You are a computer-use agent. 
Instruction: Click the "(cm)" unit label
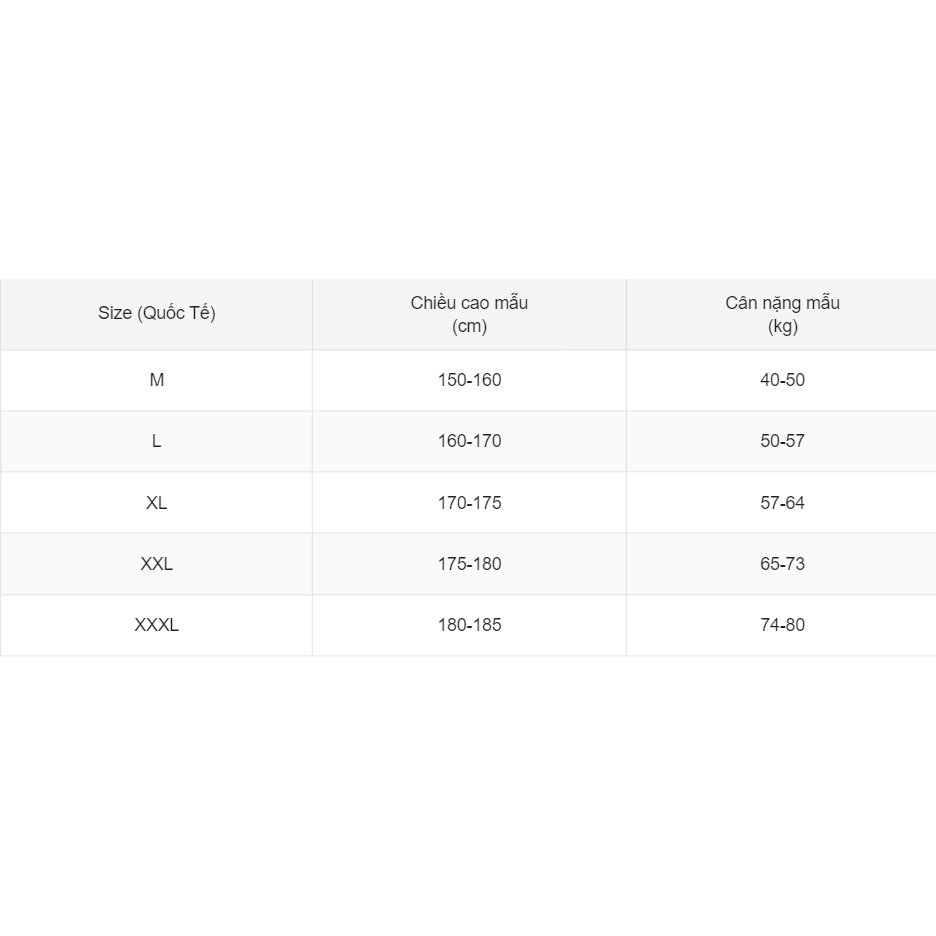pos(469,326)
